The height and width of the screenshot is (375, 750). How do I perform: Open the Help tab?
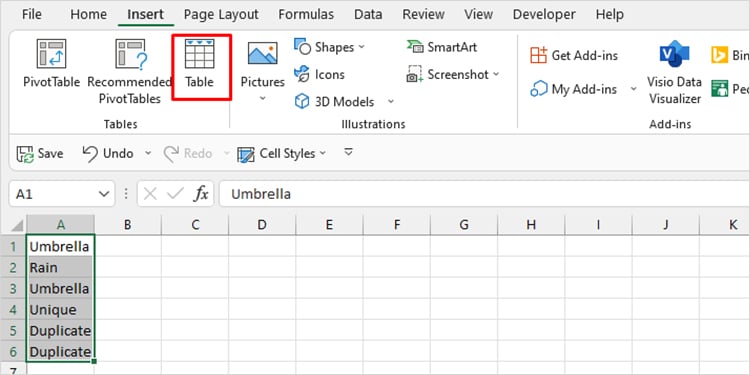click(x=609, y=14)
